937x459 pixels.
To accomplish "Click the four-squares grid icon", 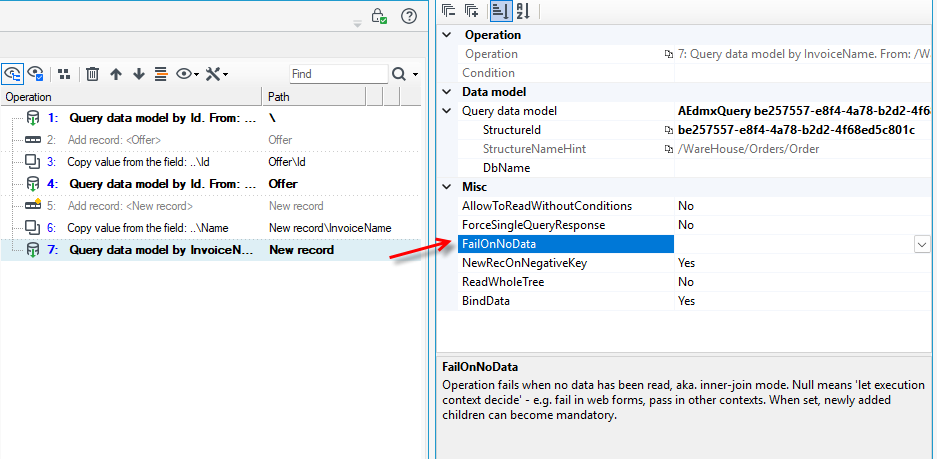I will [x=64, y=74].
